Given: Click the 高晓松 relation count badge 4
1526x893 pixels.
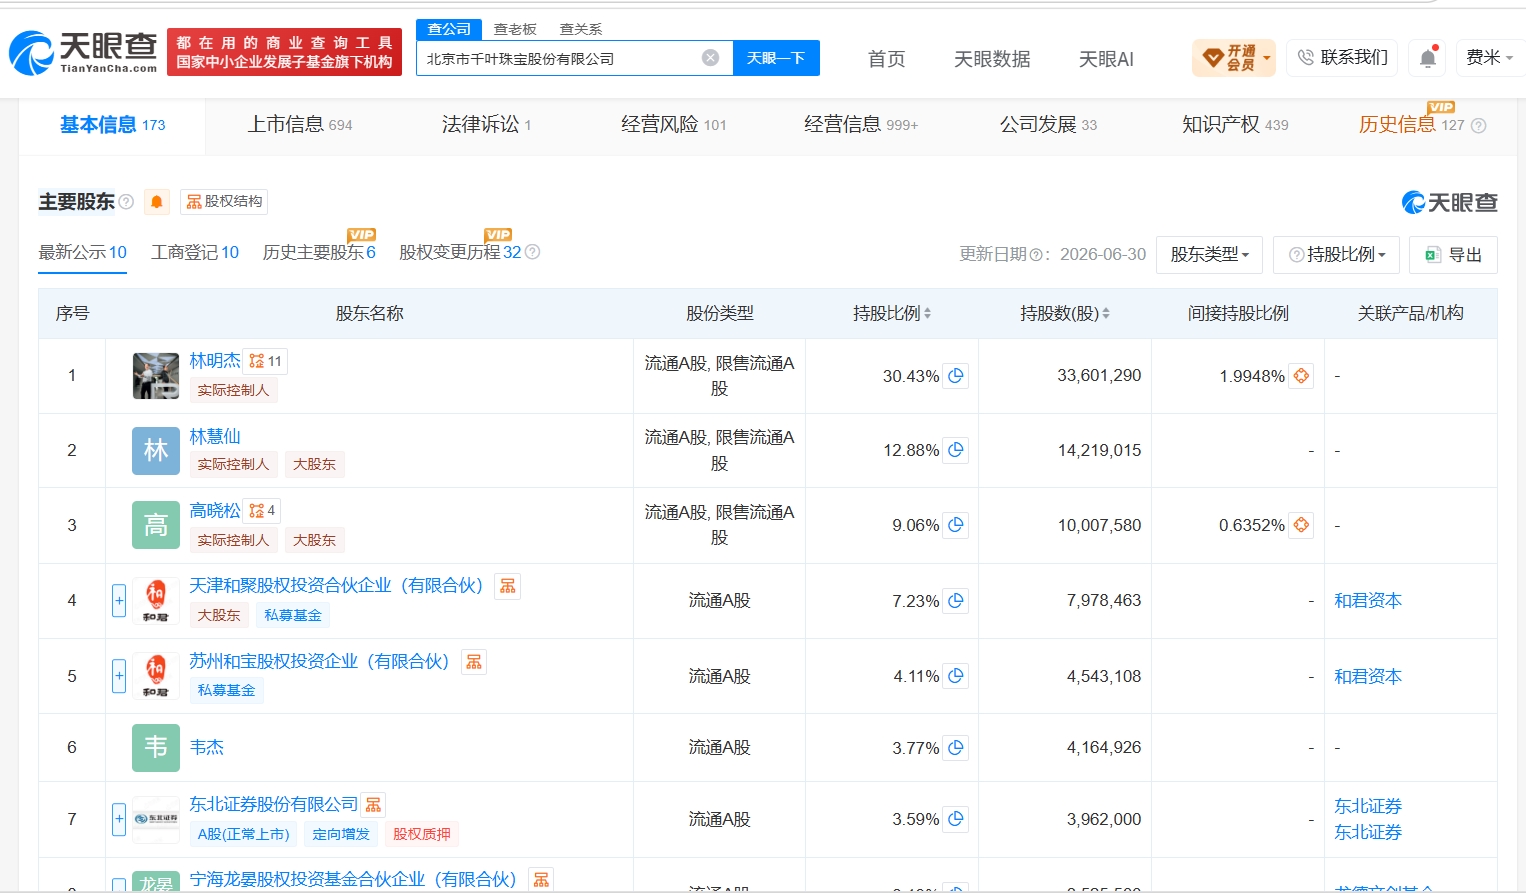Looking at the screenshot, I should point(262,510).
